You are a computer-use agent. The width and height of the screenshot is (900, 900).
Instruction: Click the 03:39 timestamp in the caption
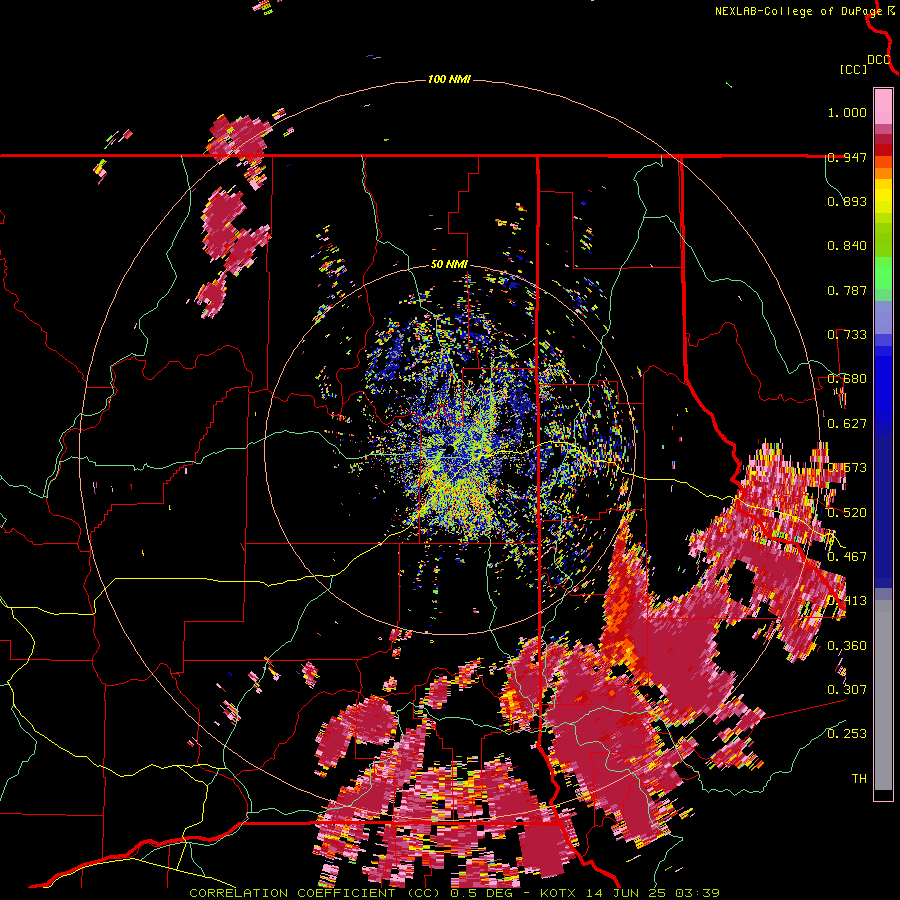pyautogui.click(x=699, y=893)
